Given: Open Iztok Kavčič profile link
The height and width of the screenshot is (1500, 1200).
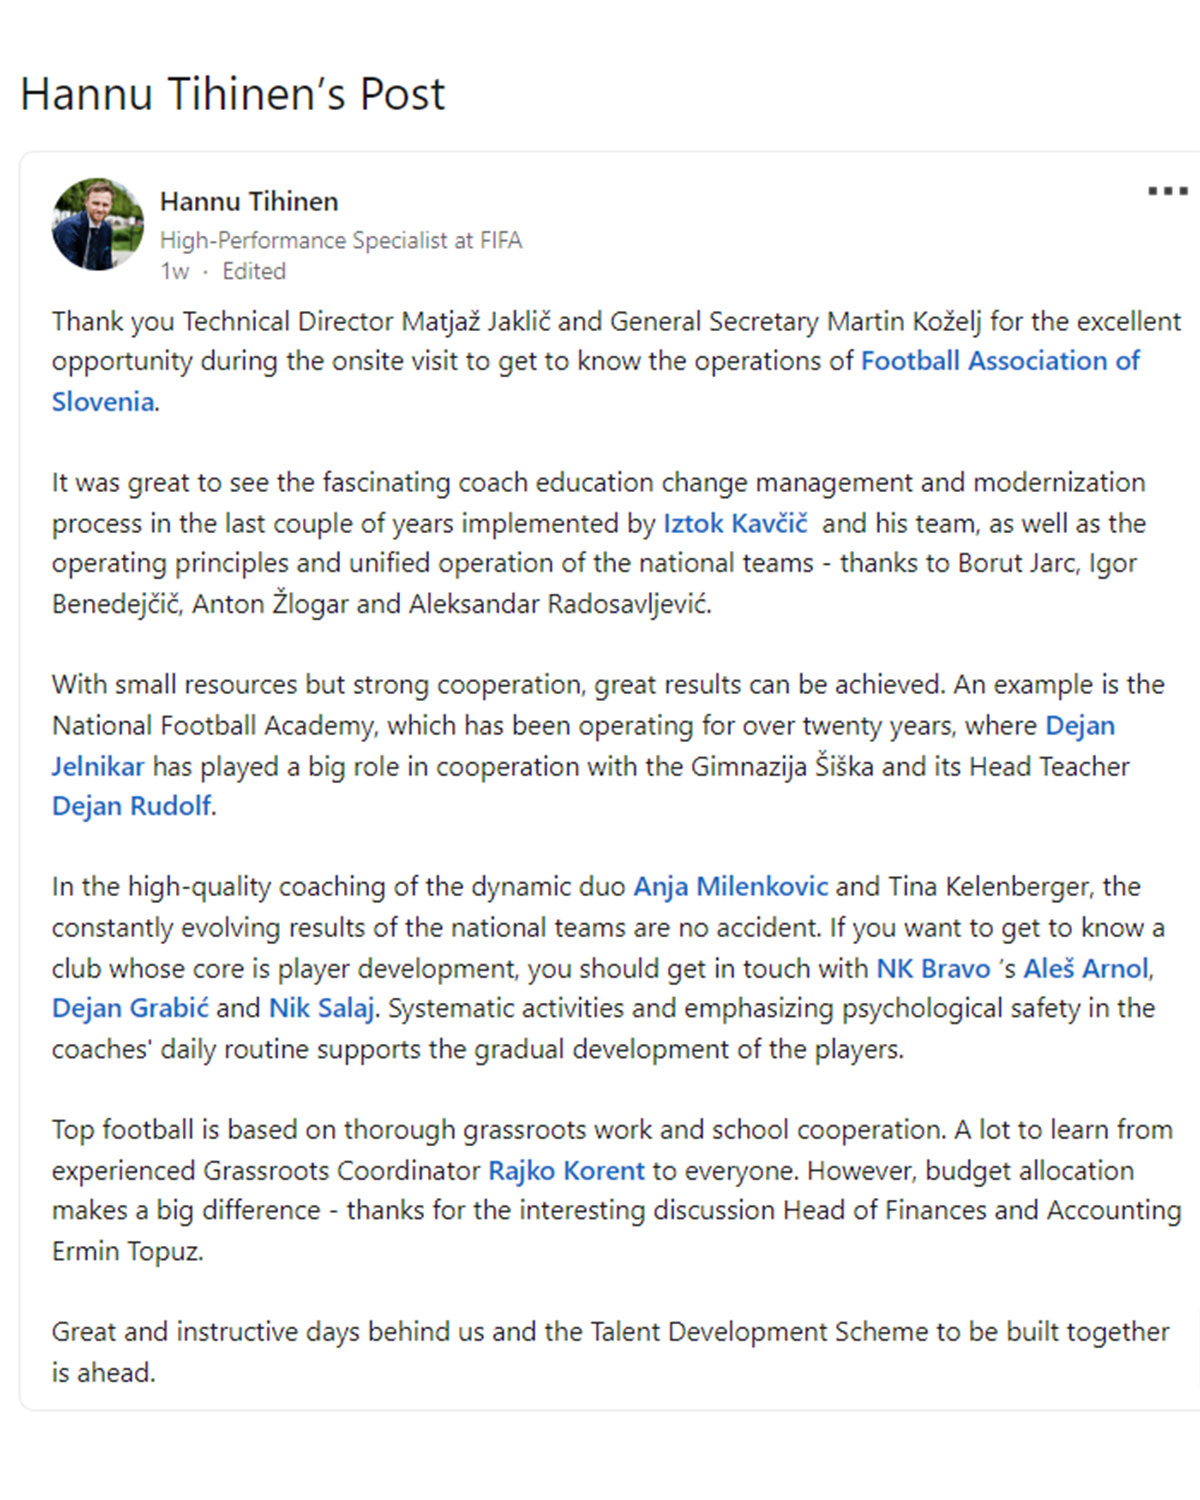Looking at the screenshot, I should pyautogui.click(x=735, y=523).
